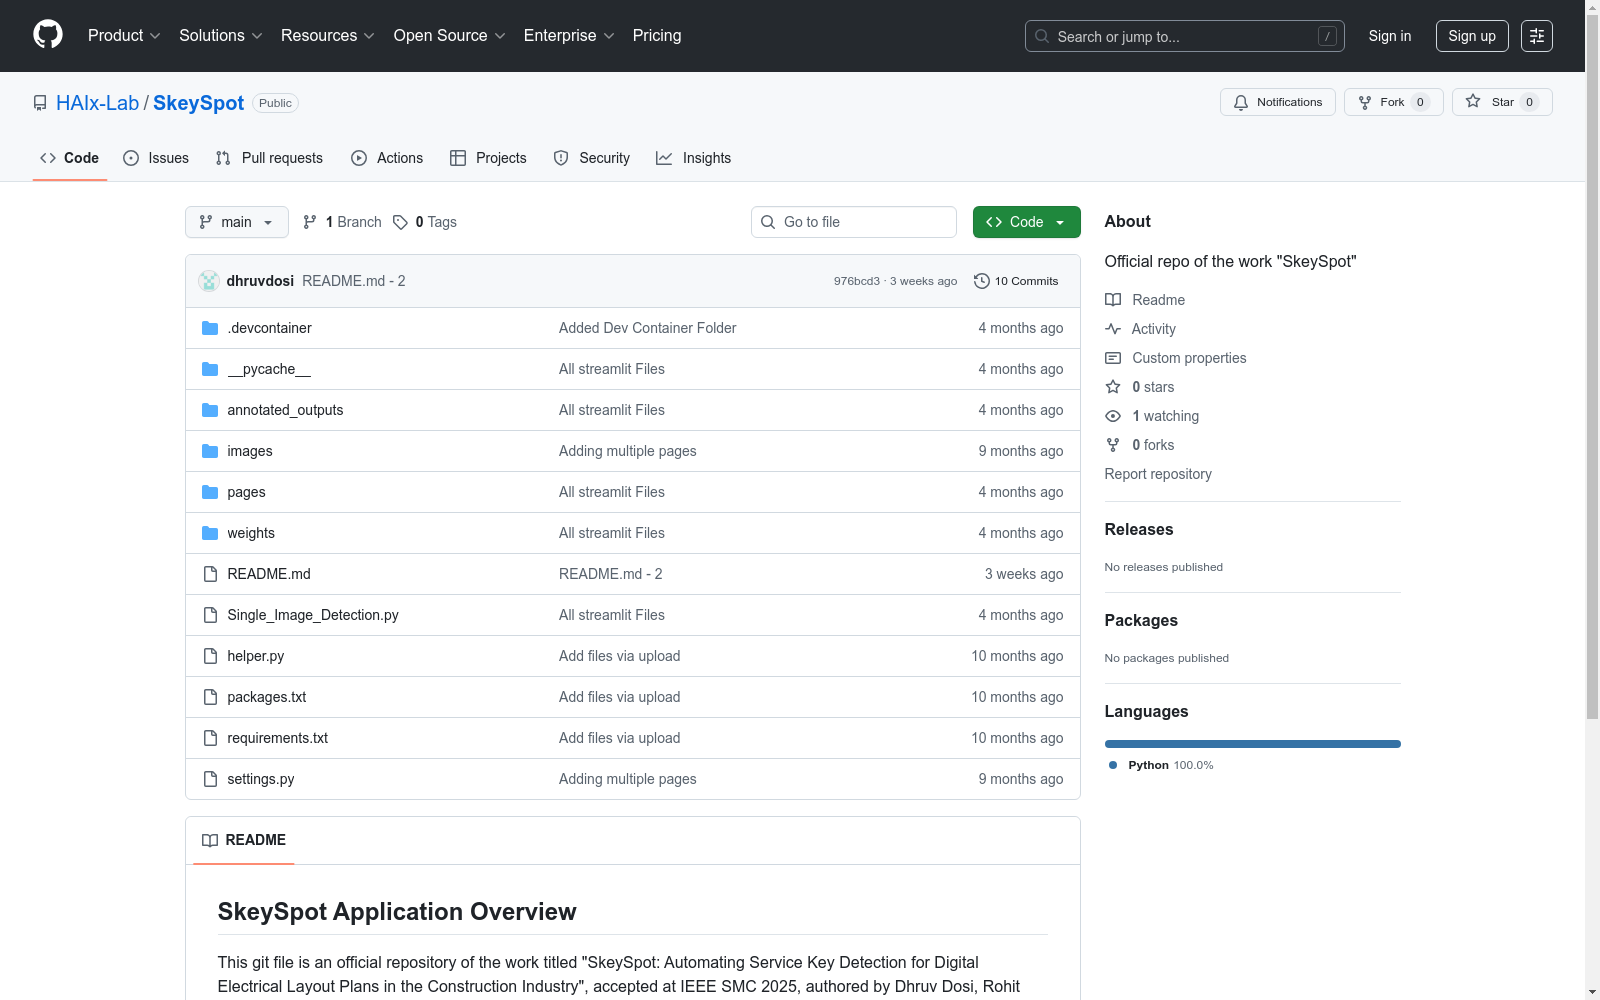Click Sign in
This screenshot has width=1600, height=1000.
click(1390, 36)
